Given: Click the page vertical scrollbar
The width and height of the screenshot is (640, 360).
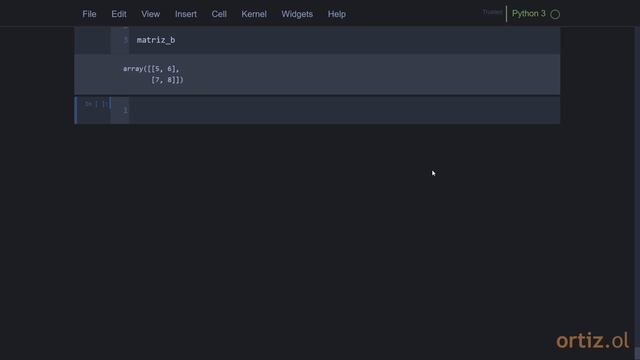Looking at the screenshot, I should pos(637,192).
